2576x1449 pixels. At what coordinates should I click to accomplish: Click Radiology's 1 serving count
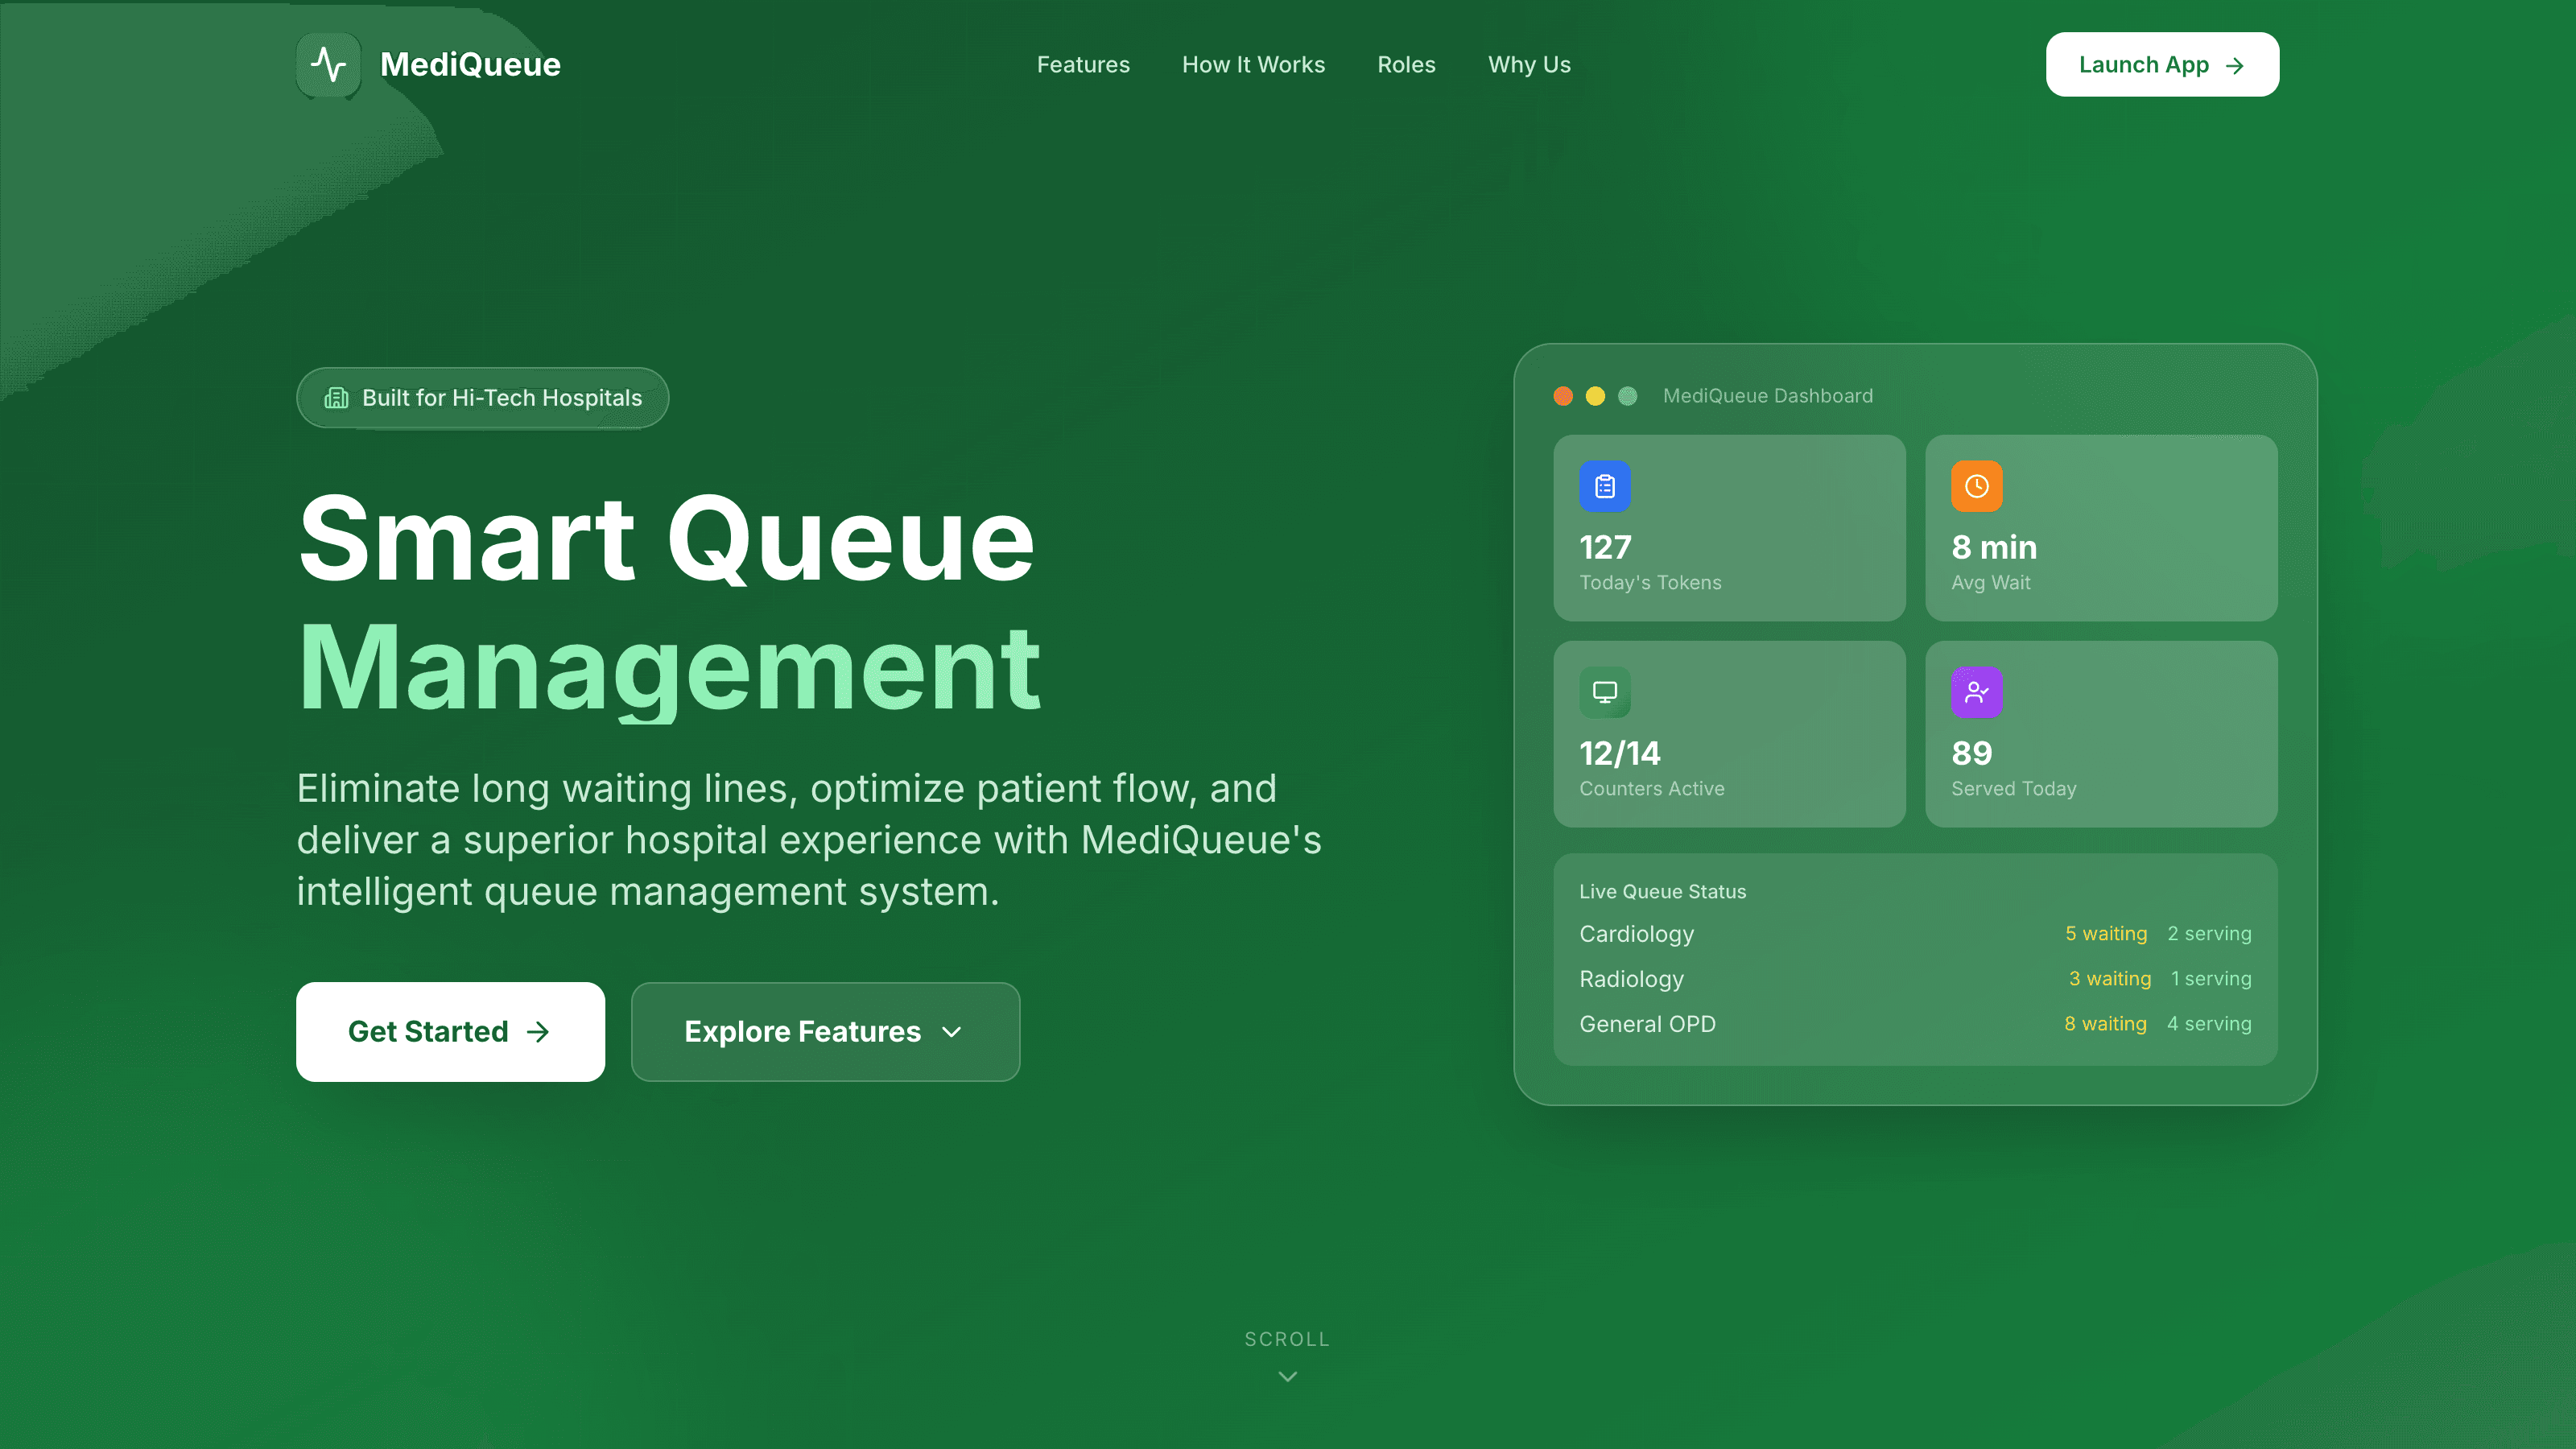pyautogui.click(x=2211, y=978)
